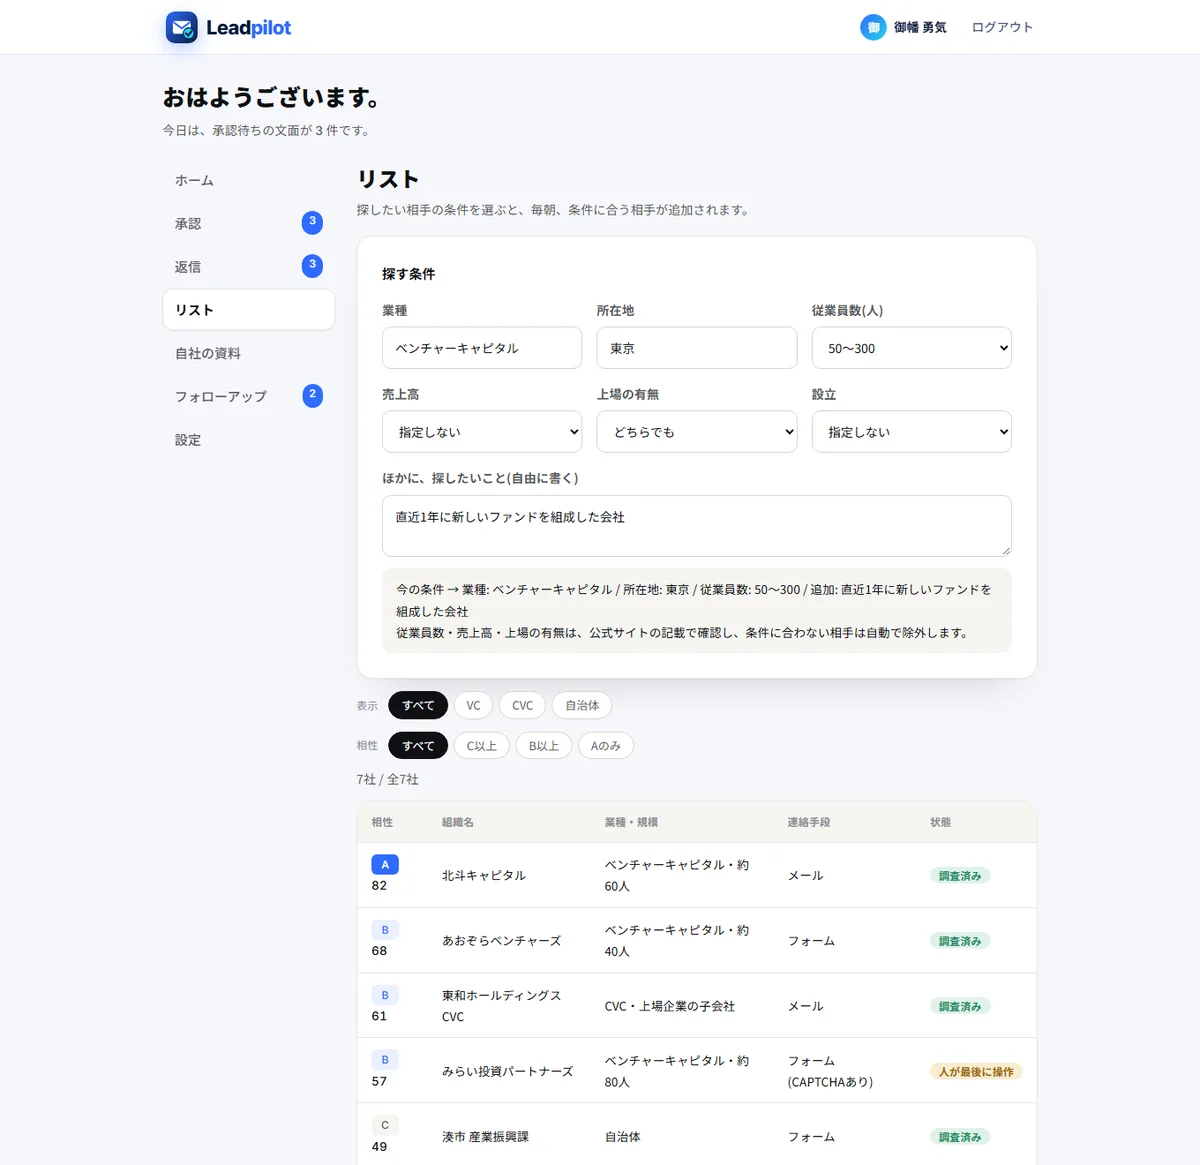Open the 上場の有無 dropdown

click(x=697, y=432)
